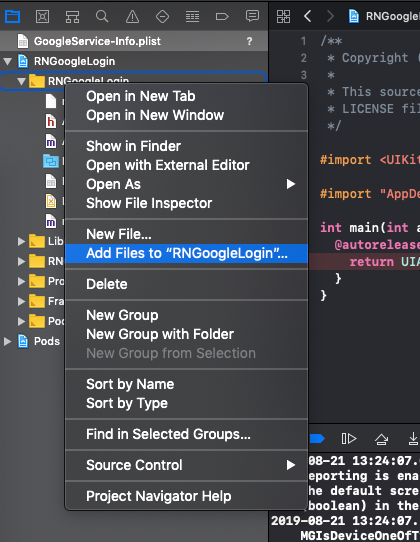The width and height of the screenshot is (420, 542).
Task: Choose Add Files to "RNGoogleLogin"...
Action: [x=187, y=253]
